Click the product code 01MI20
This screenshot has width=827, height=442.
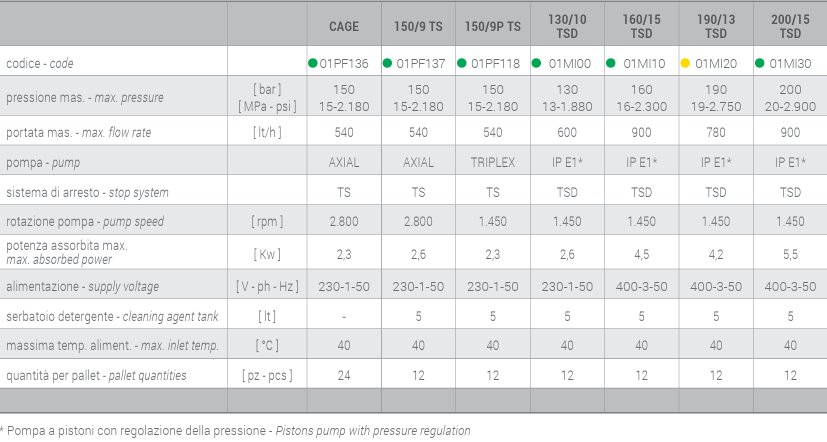(716, 64)
